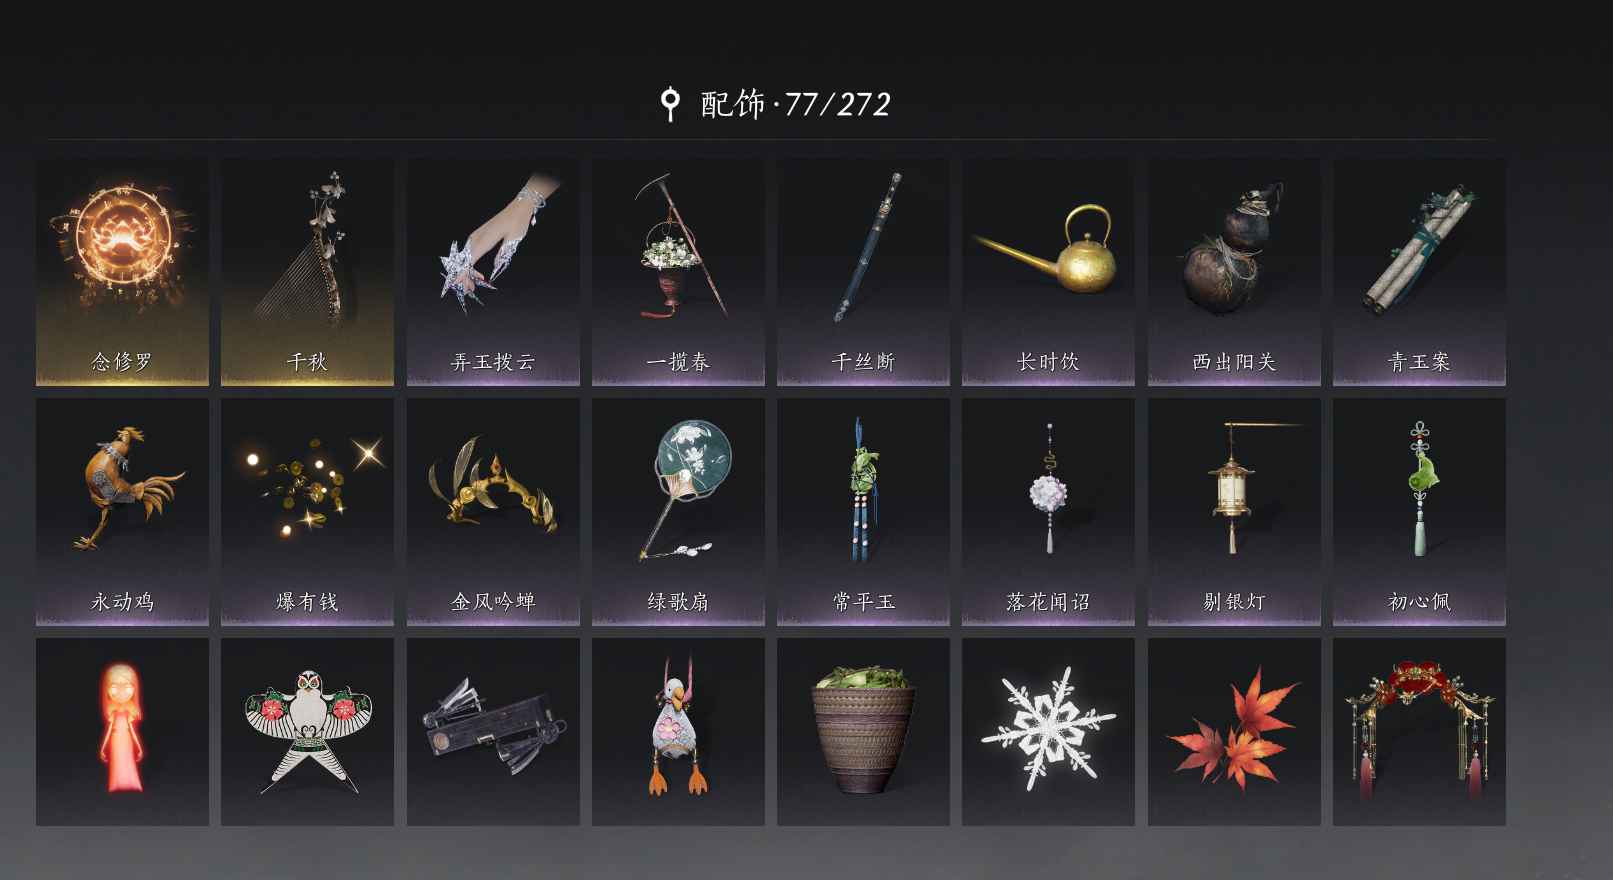This screenshot has height=880, width=1613.
Task: Select the 千丝断 sword accessory
Action: 863,271
